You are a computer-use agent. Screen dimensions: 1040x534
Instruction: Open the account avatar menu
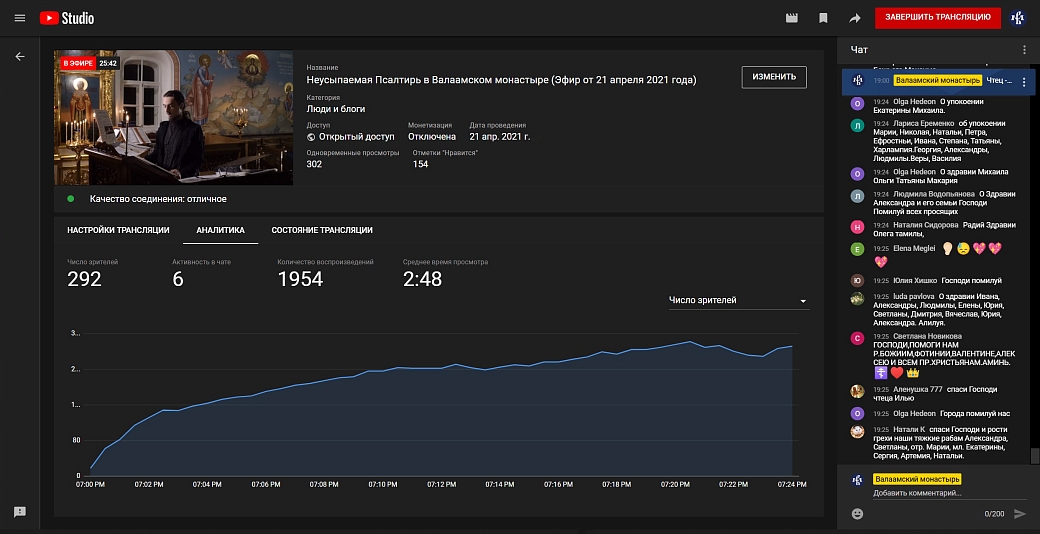coord(1018,17)
